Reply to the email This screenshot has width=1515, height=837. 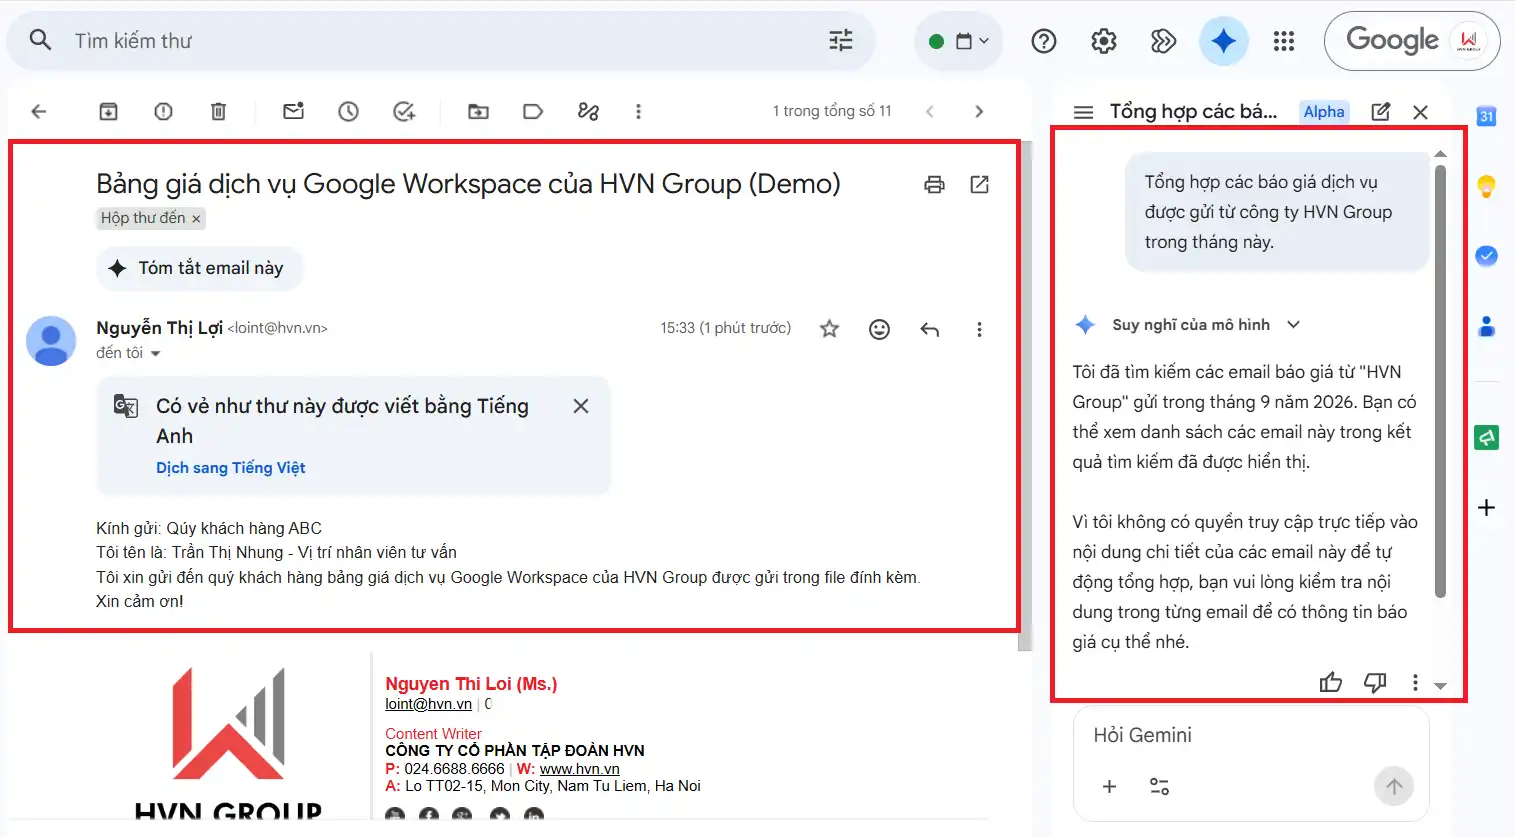(929, 328)
